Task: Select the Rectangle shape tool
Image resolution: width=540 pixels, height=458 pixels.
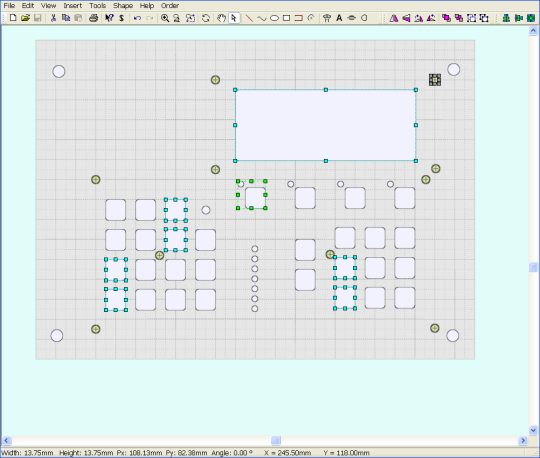Action: pyautogui.click(x=286, y=18)
